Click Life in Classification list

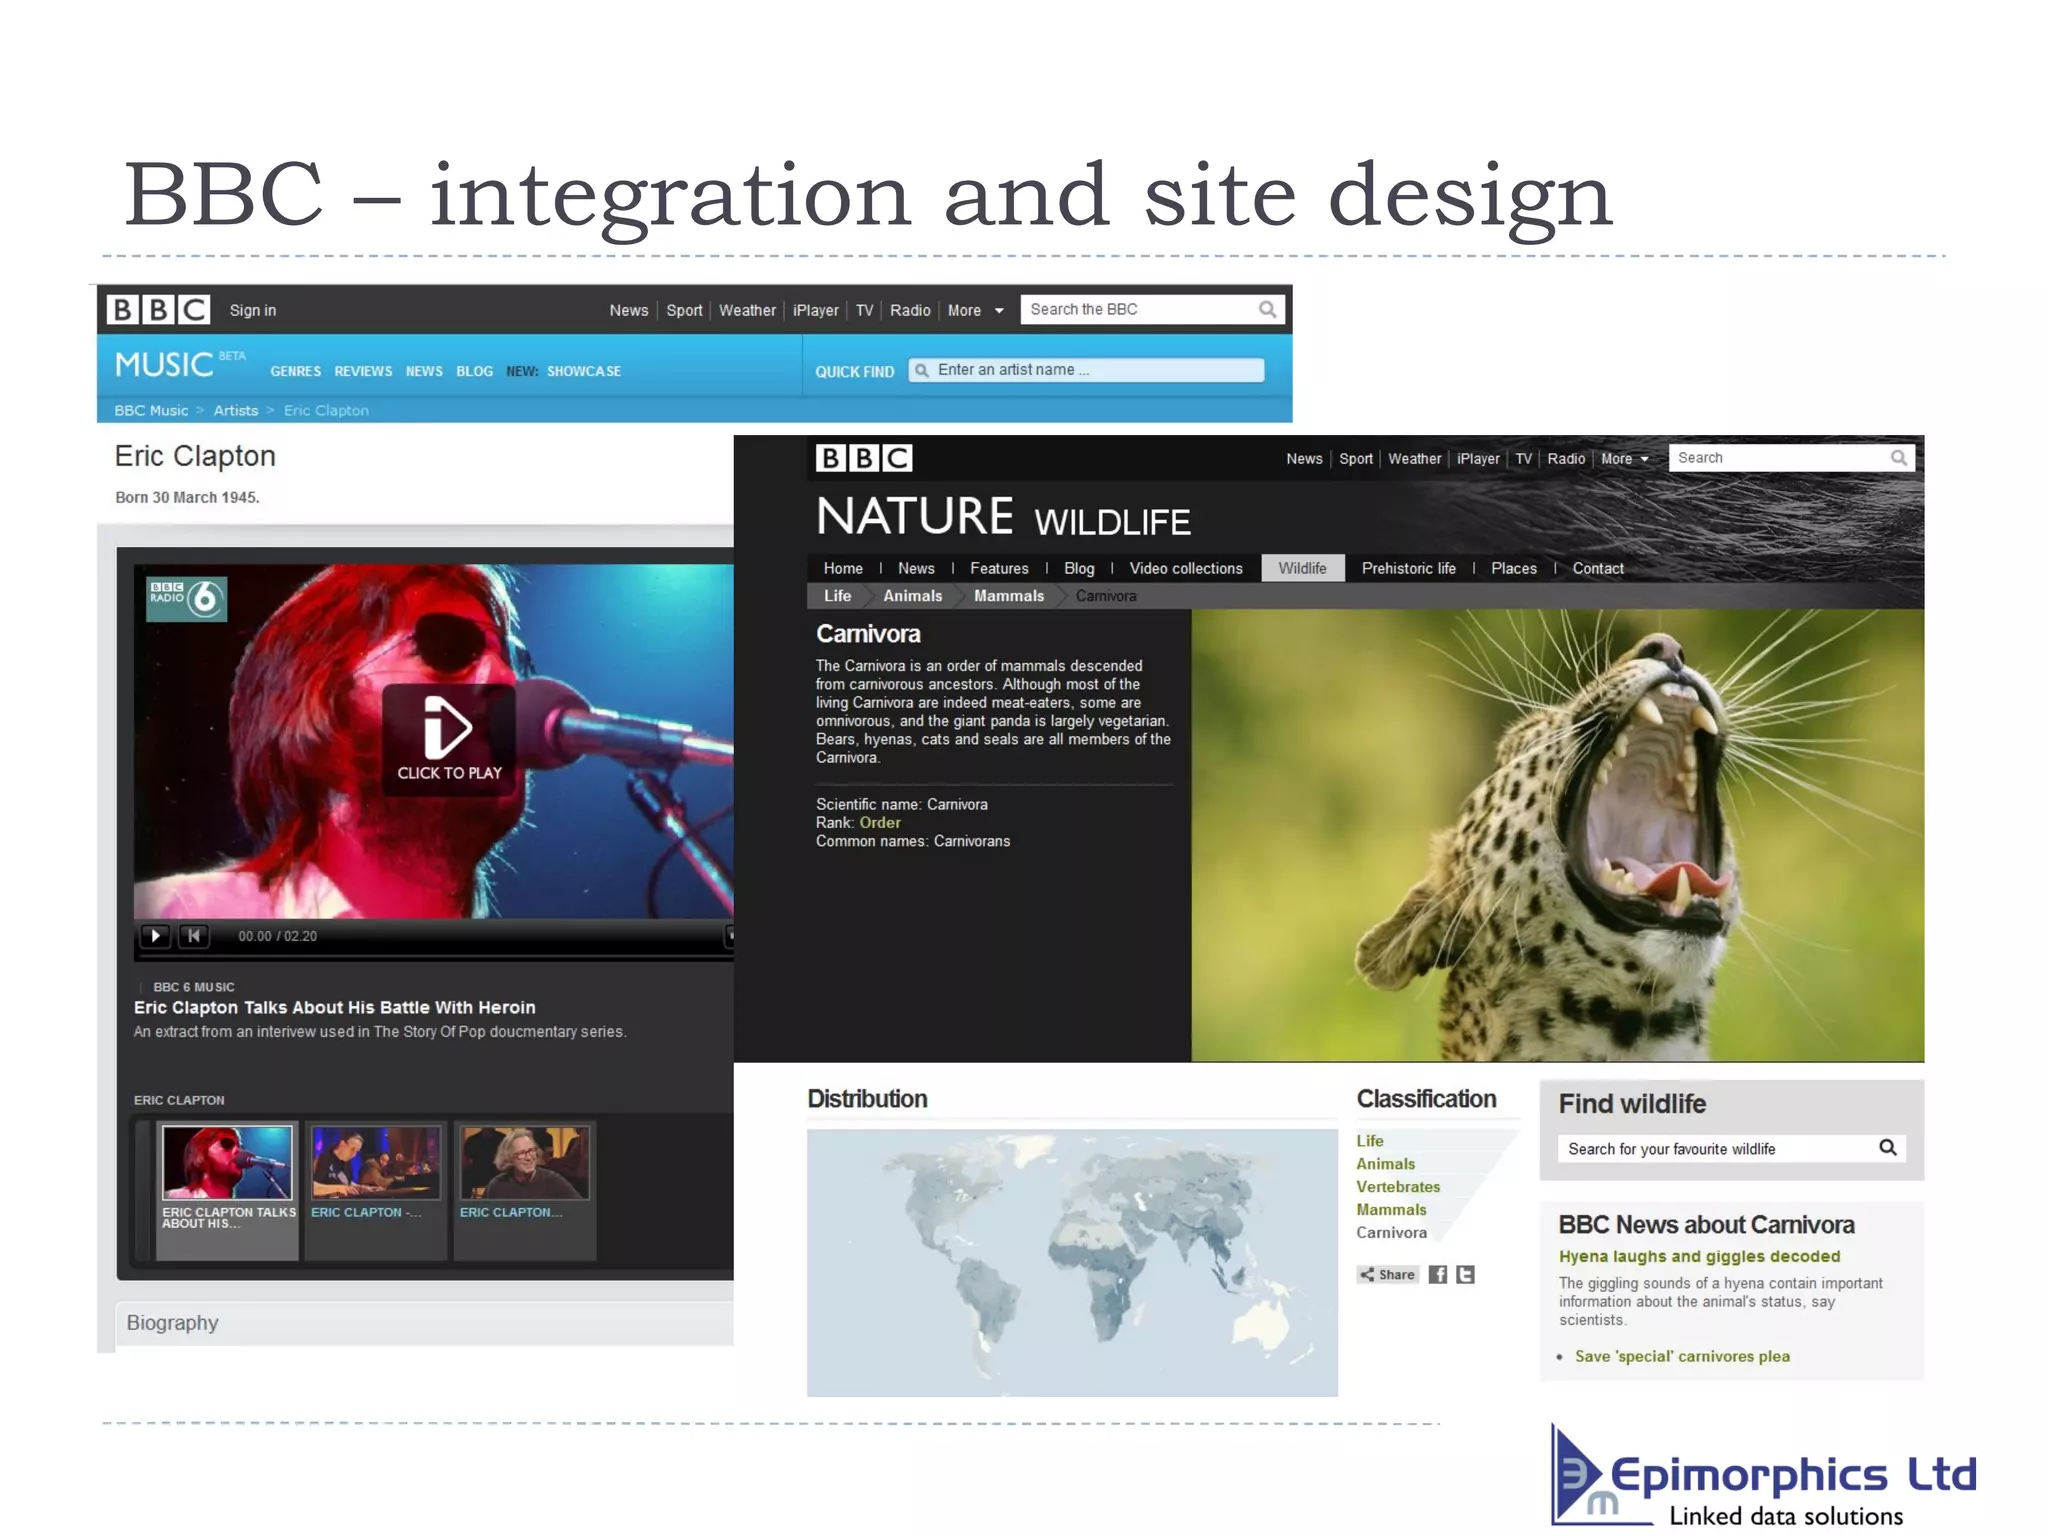1370,1141
